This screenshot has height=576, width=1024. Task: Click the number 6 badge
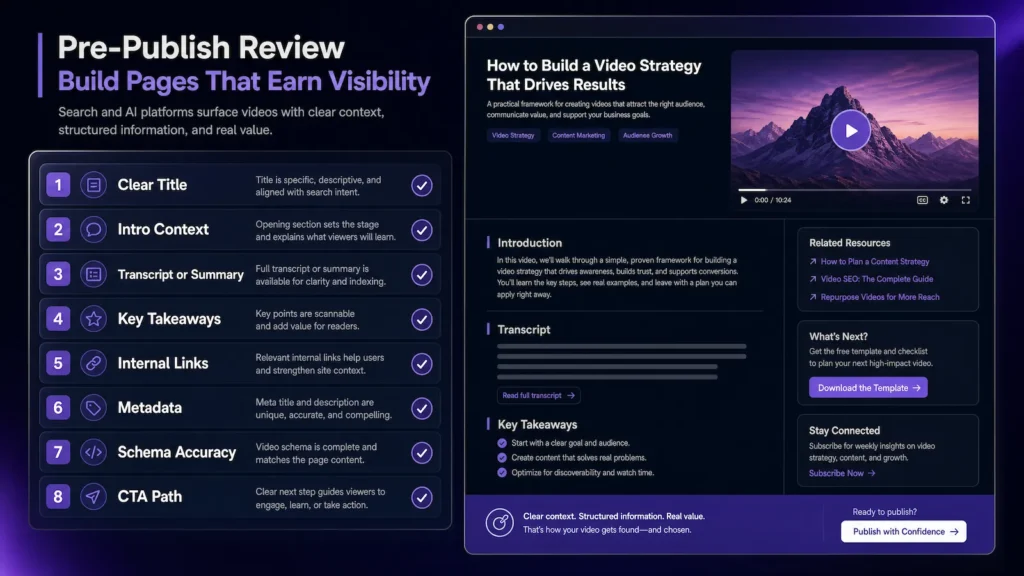coord(58,408)
